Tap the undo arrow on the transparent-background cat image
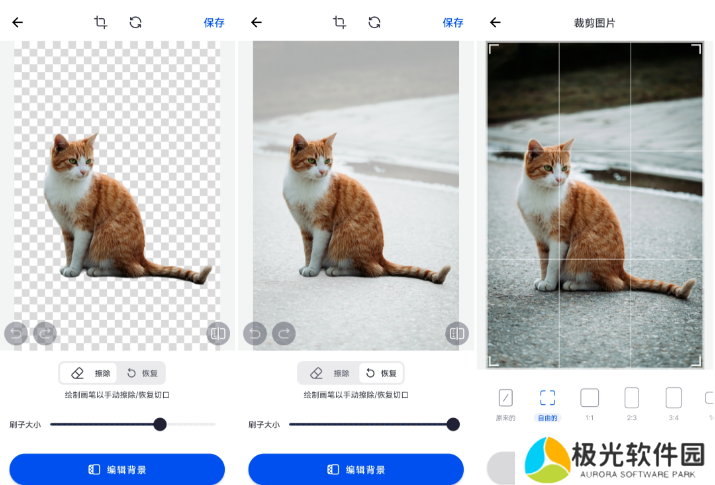715x485 pixels. click(x=16, y=333)
